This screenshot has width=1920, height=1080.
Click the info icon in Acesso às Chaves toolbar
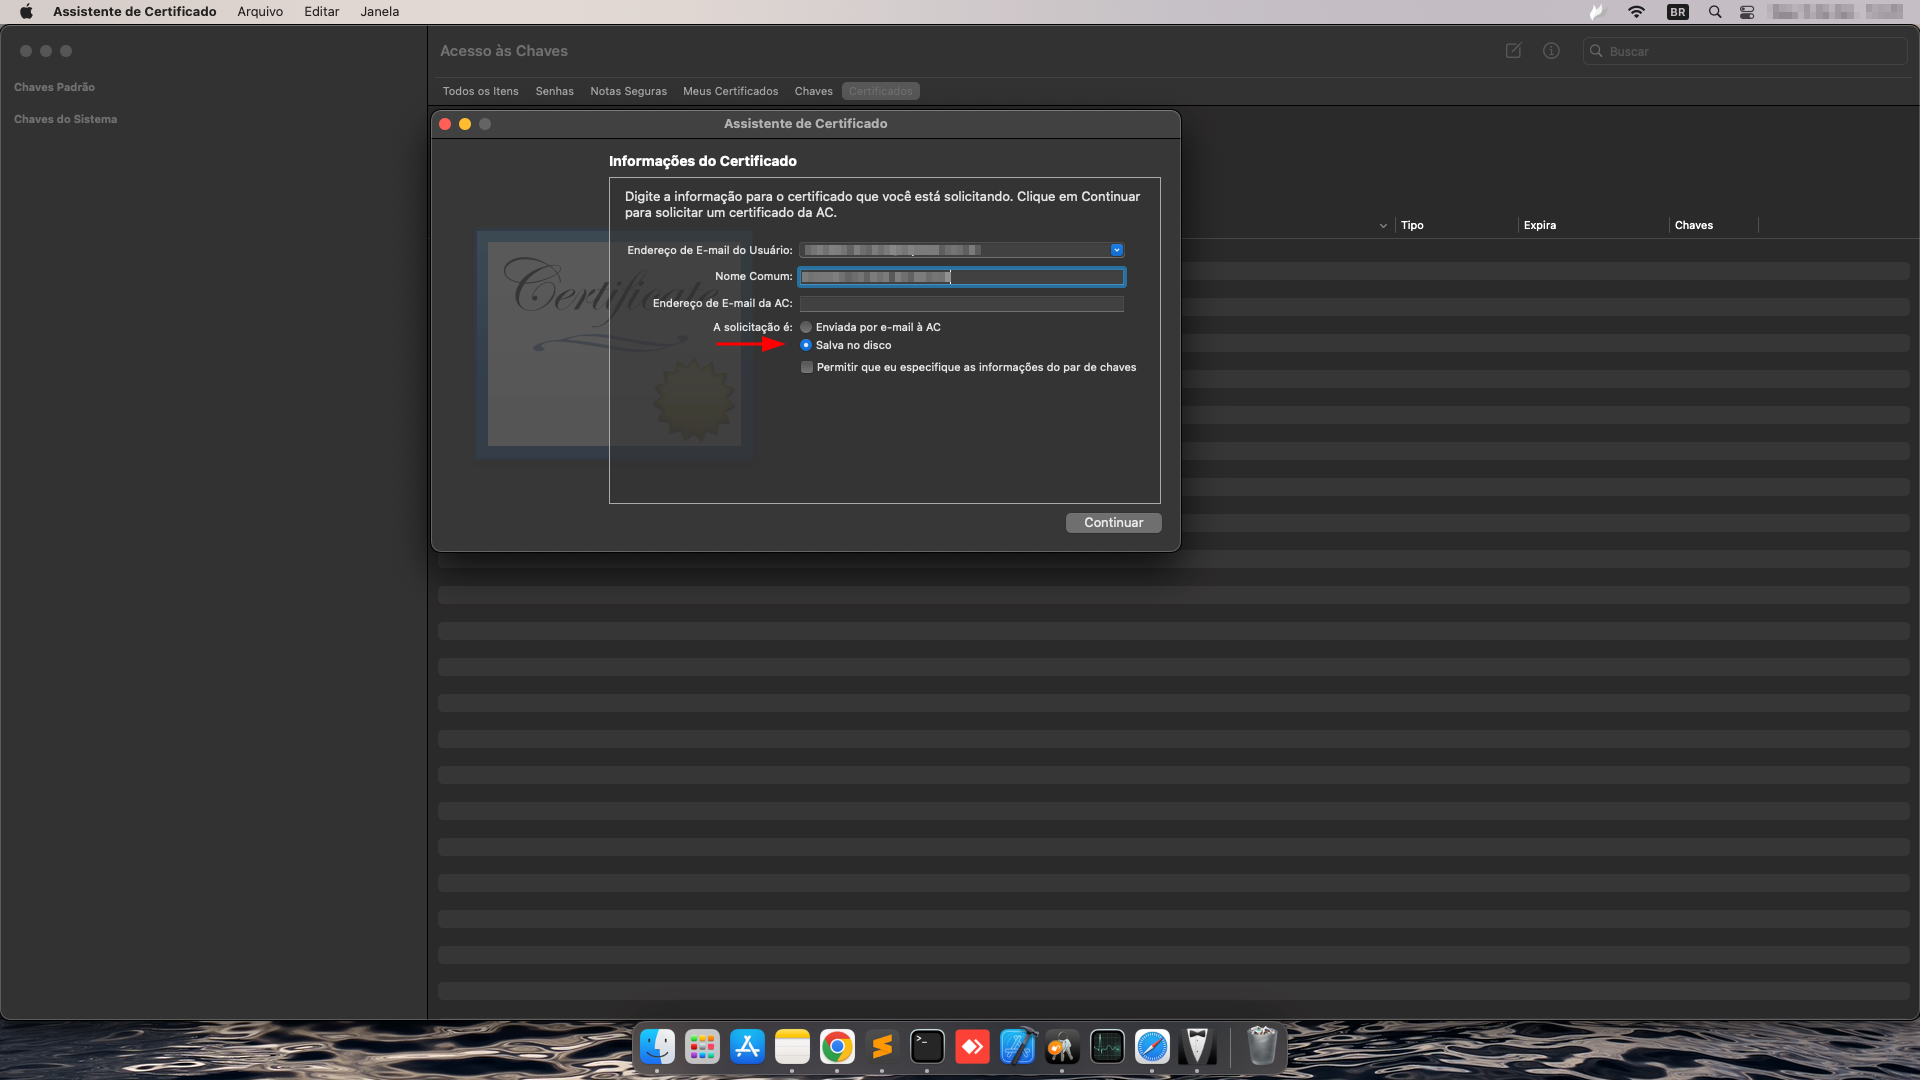tap(1551, 51)
